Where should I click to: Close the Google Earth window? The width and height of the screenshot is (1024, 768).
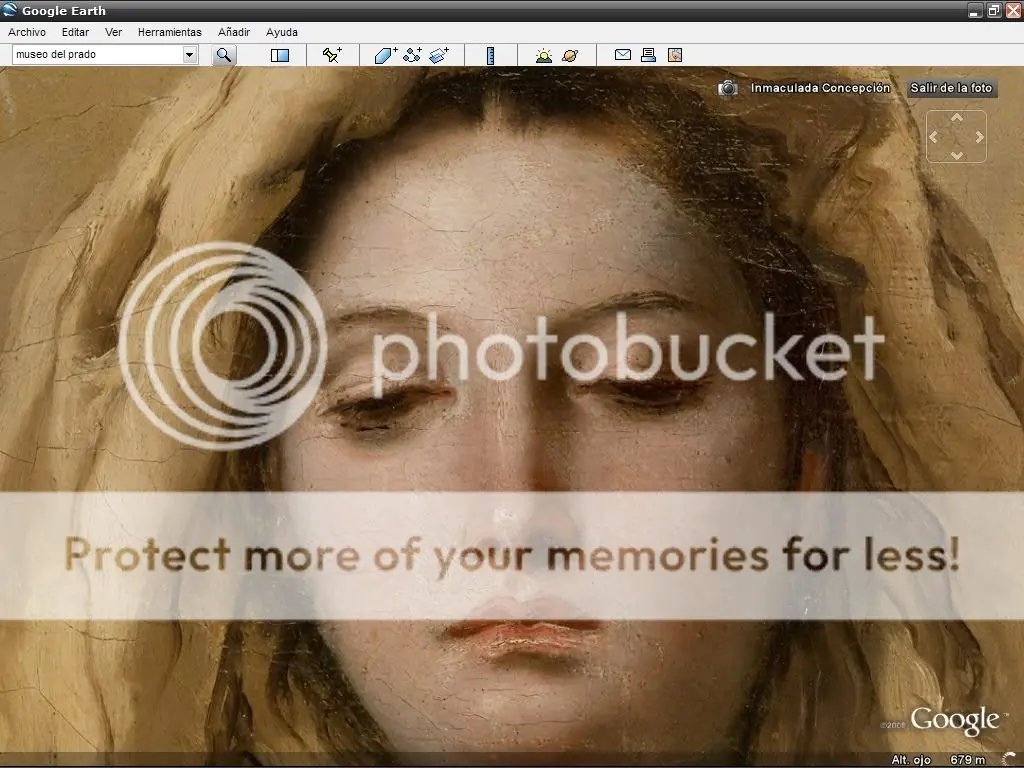pyautogui.click(x=1013, y=10)
